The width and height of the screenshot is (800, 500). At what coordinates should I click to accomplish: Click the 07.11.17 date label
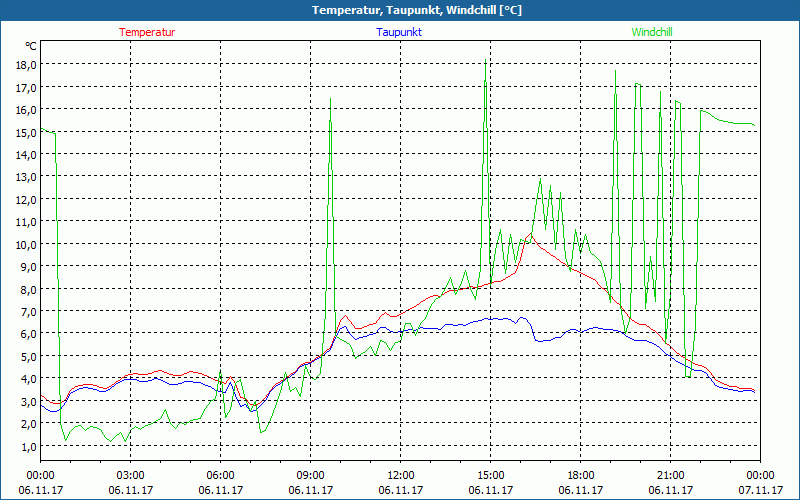click(760, 490)
